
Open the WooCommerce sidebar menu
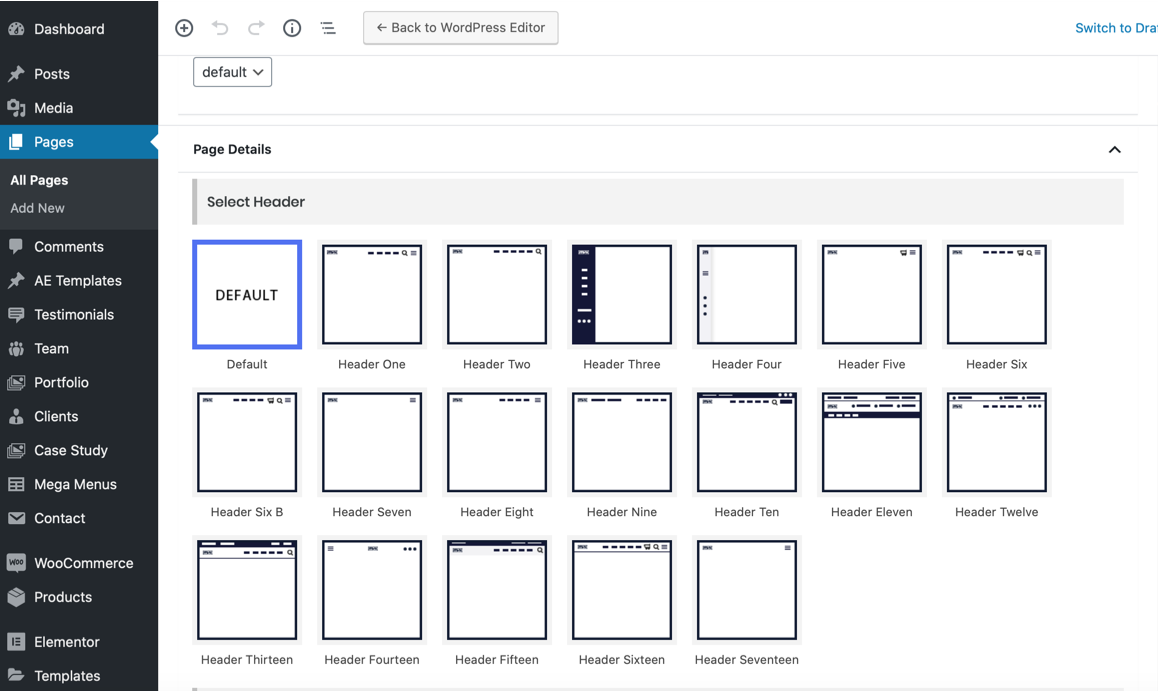[83, 563]
